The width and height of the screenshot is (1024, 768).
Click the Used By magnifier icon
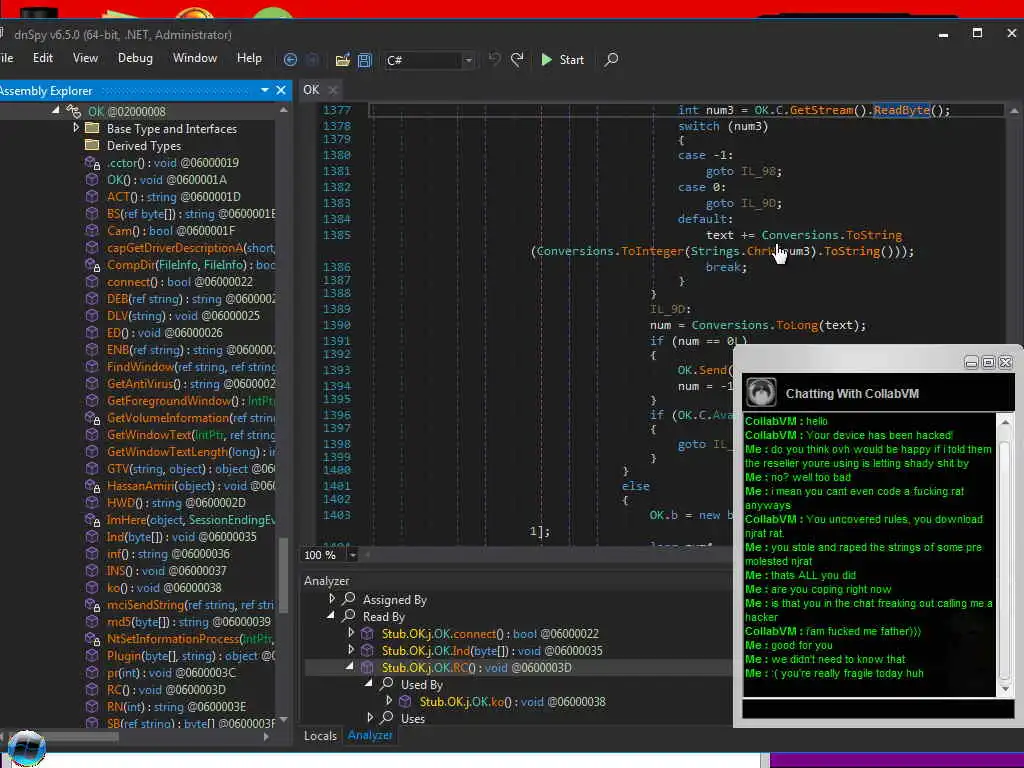tap(387, 684)
